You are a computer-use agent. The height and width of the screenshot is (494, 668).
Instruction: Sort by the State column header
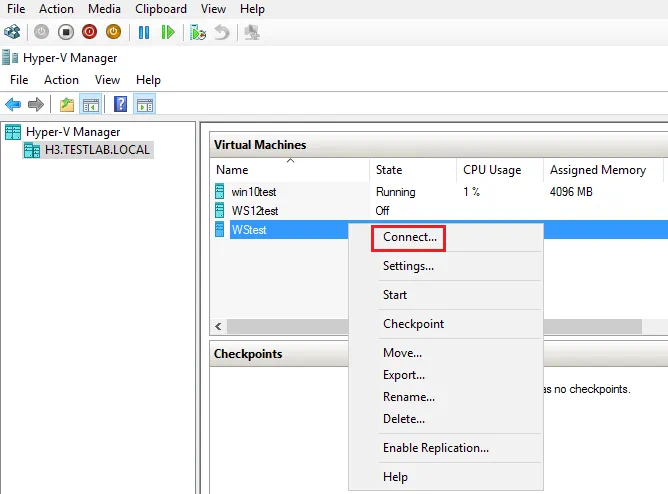389,170
